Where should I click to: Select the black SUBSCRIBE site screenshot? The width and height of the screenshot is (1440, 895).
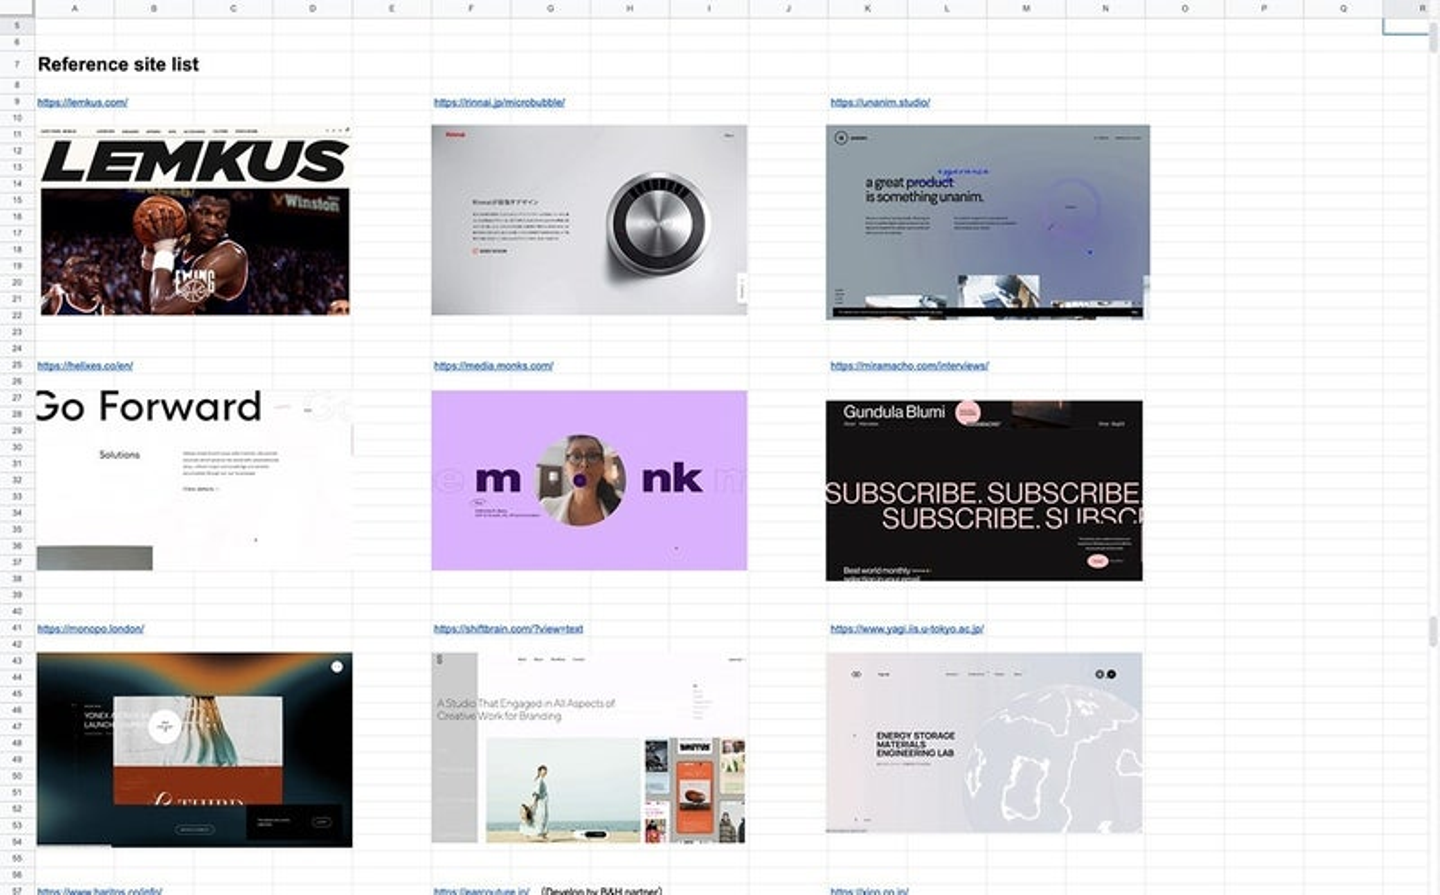(x=984, y=490)
